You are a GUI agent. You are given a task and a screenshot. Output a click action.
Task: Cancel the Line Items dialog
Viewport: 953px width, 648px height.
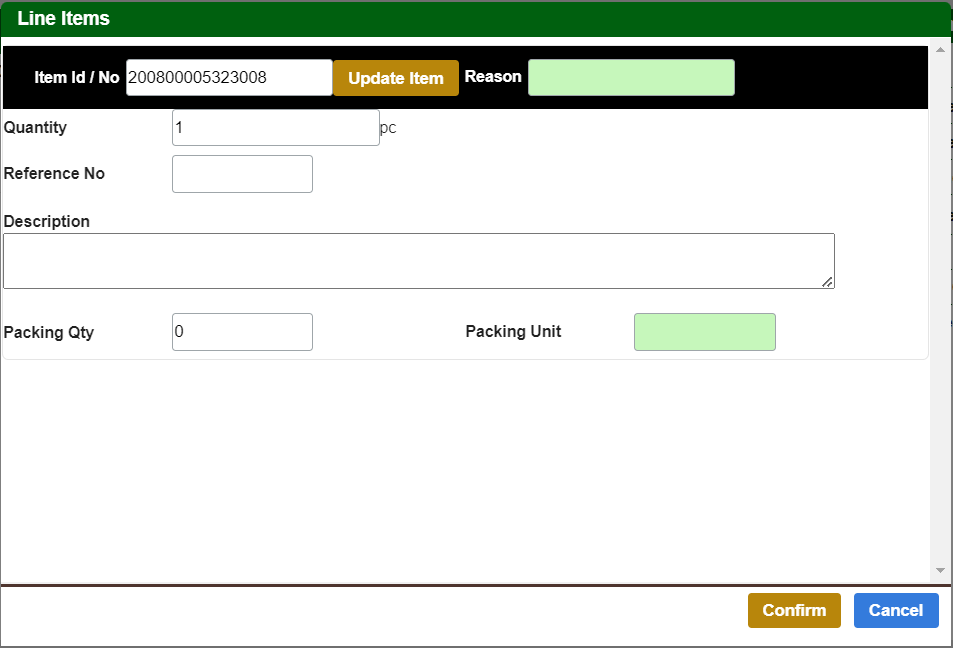coord(895,610)
